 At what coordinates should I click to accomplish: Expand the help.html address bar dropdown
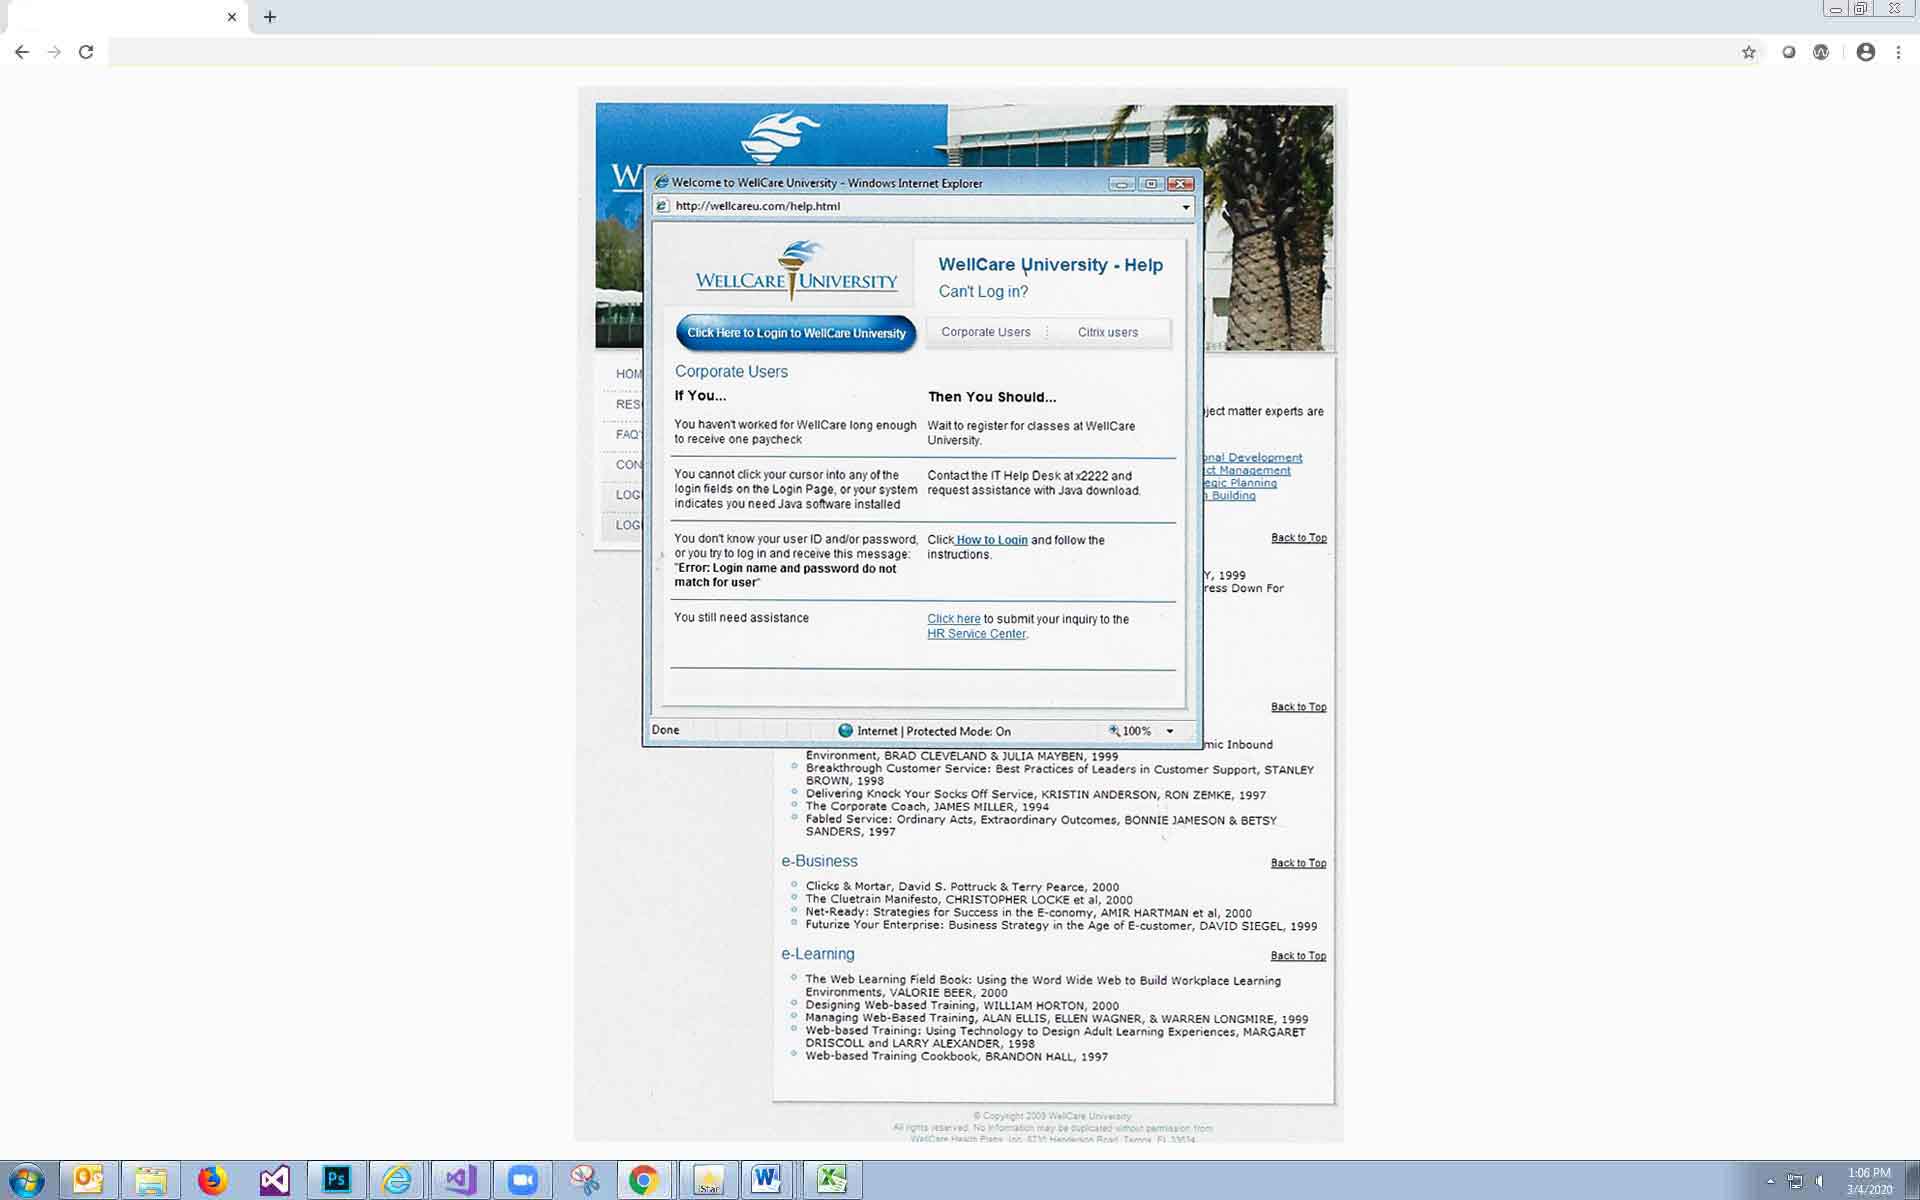tap(1186, 207)
